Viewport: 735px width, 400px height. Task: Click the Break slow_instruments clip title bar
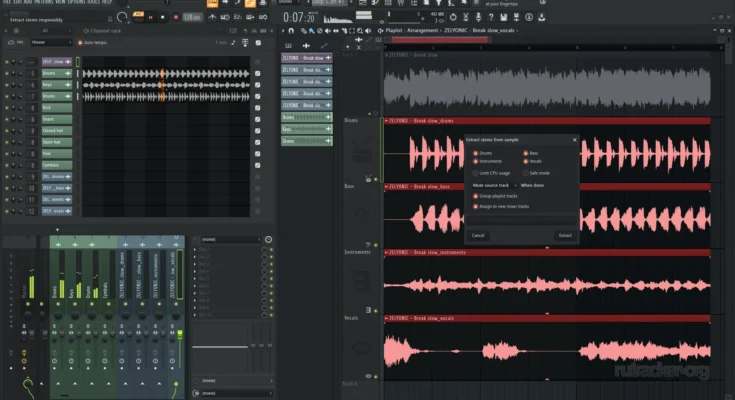tap(547, 252)
